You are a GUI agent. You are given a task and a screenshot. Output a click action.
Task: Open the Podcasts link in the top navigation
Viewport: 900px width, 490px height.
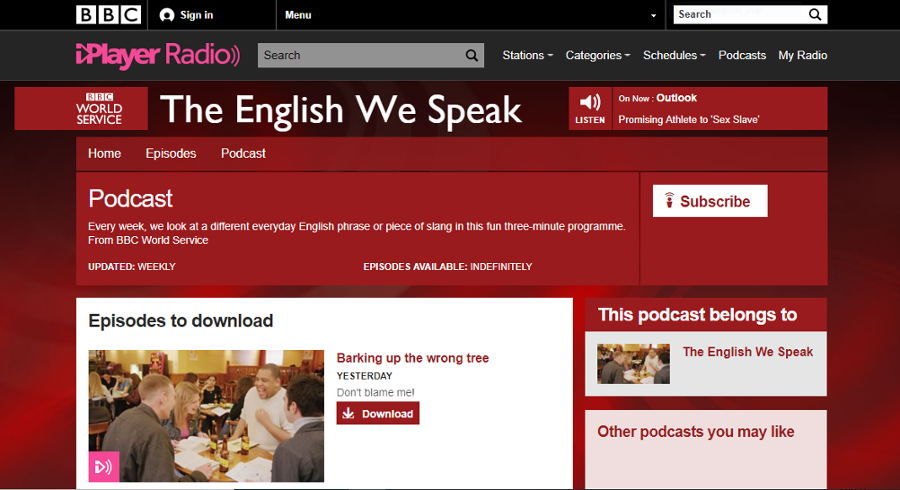[x=742, y=55]
